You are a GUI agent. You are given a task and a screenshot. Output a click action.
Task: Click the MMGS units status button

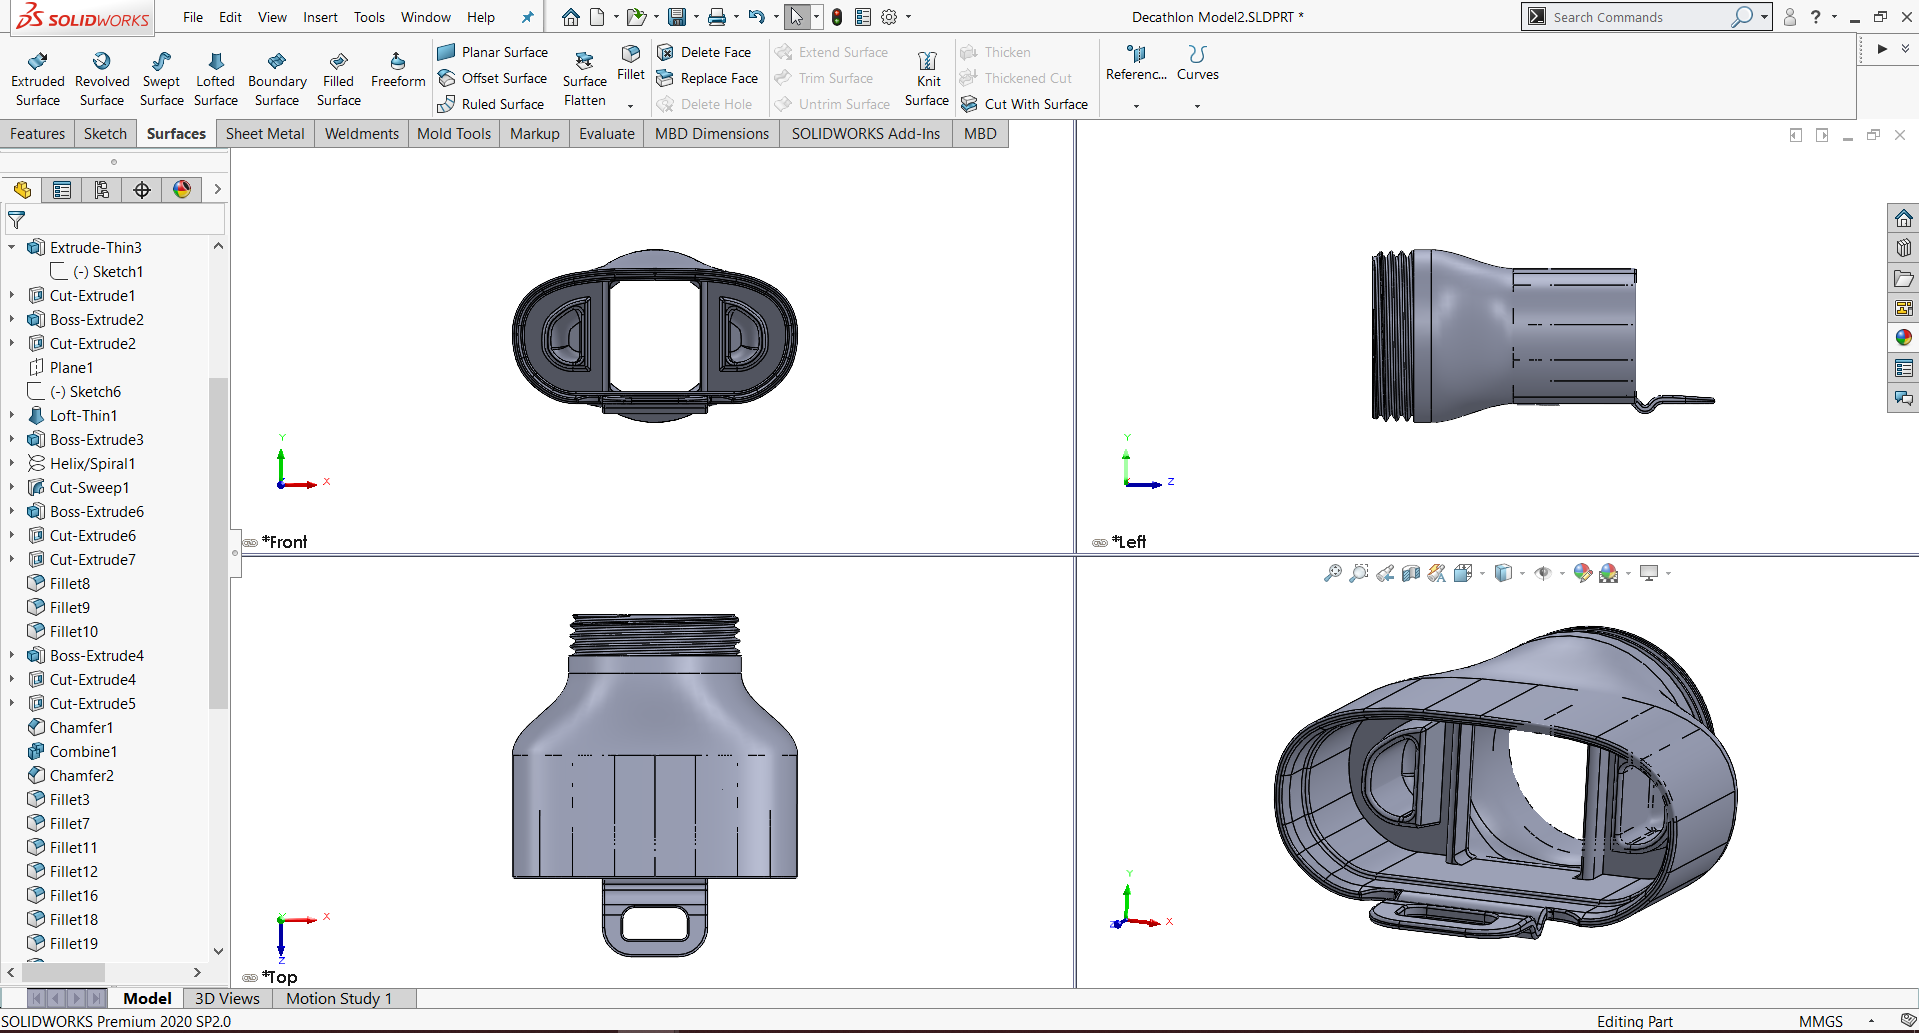coord(1820,1021)
